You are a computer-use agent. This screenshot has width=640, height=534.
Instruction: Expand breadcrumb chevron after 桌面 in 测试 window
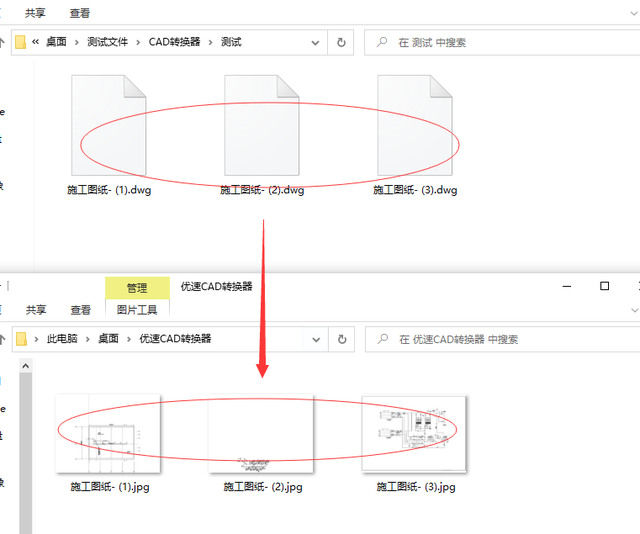pos(77,42)
